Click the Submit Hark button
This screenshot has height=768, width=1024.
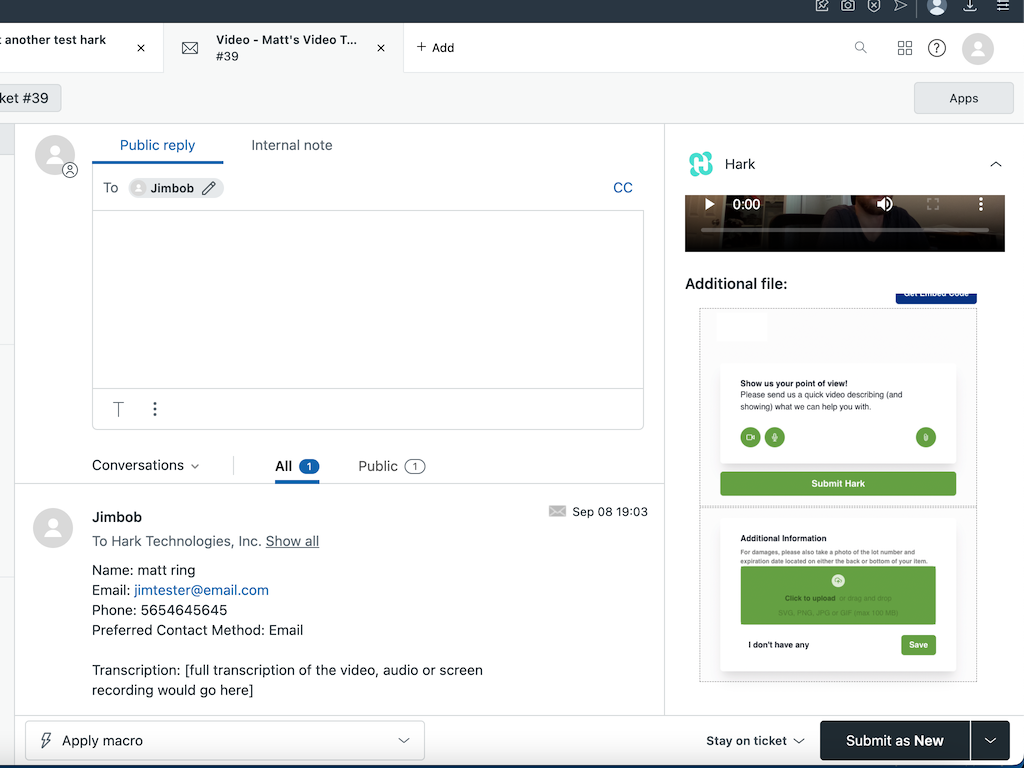coord(838,484)
